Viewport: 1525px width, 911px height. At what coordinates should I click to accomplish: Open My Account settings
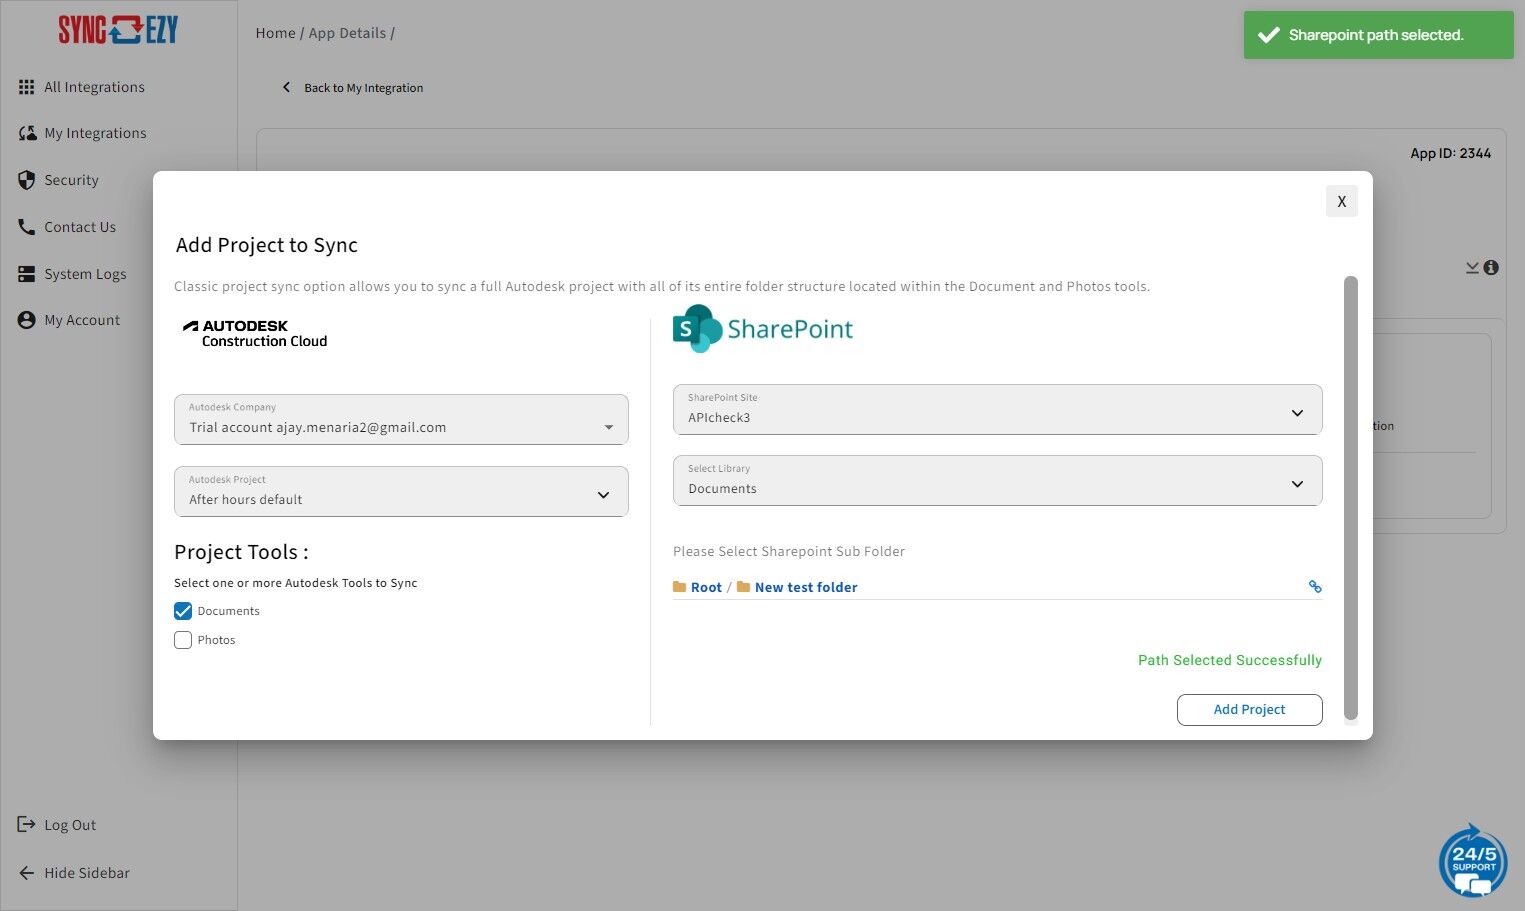[x=82, y=320]
